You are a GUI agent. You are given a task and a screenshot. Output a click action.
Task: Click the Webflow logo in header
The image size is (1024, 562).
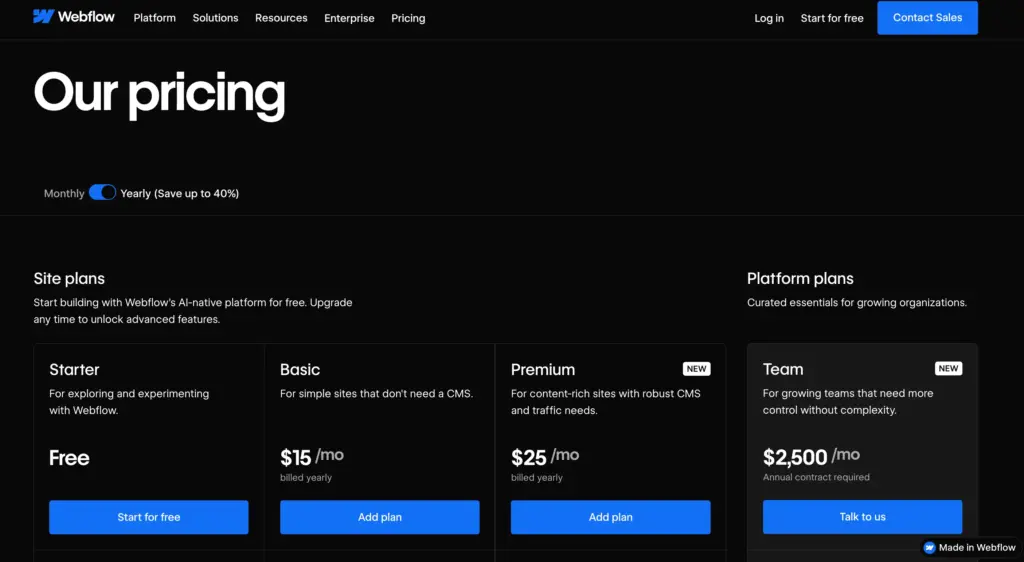tap(74, 17)
